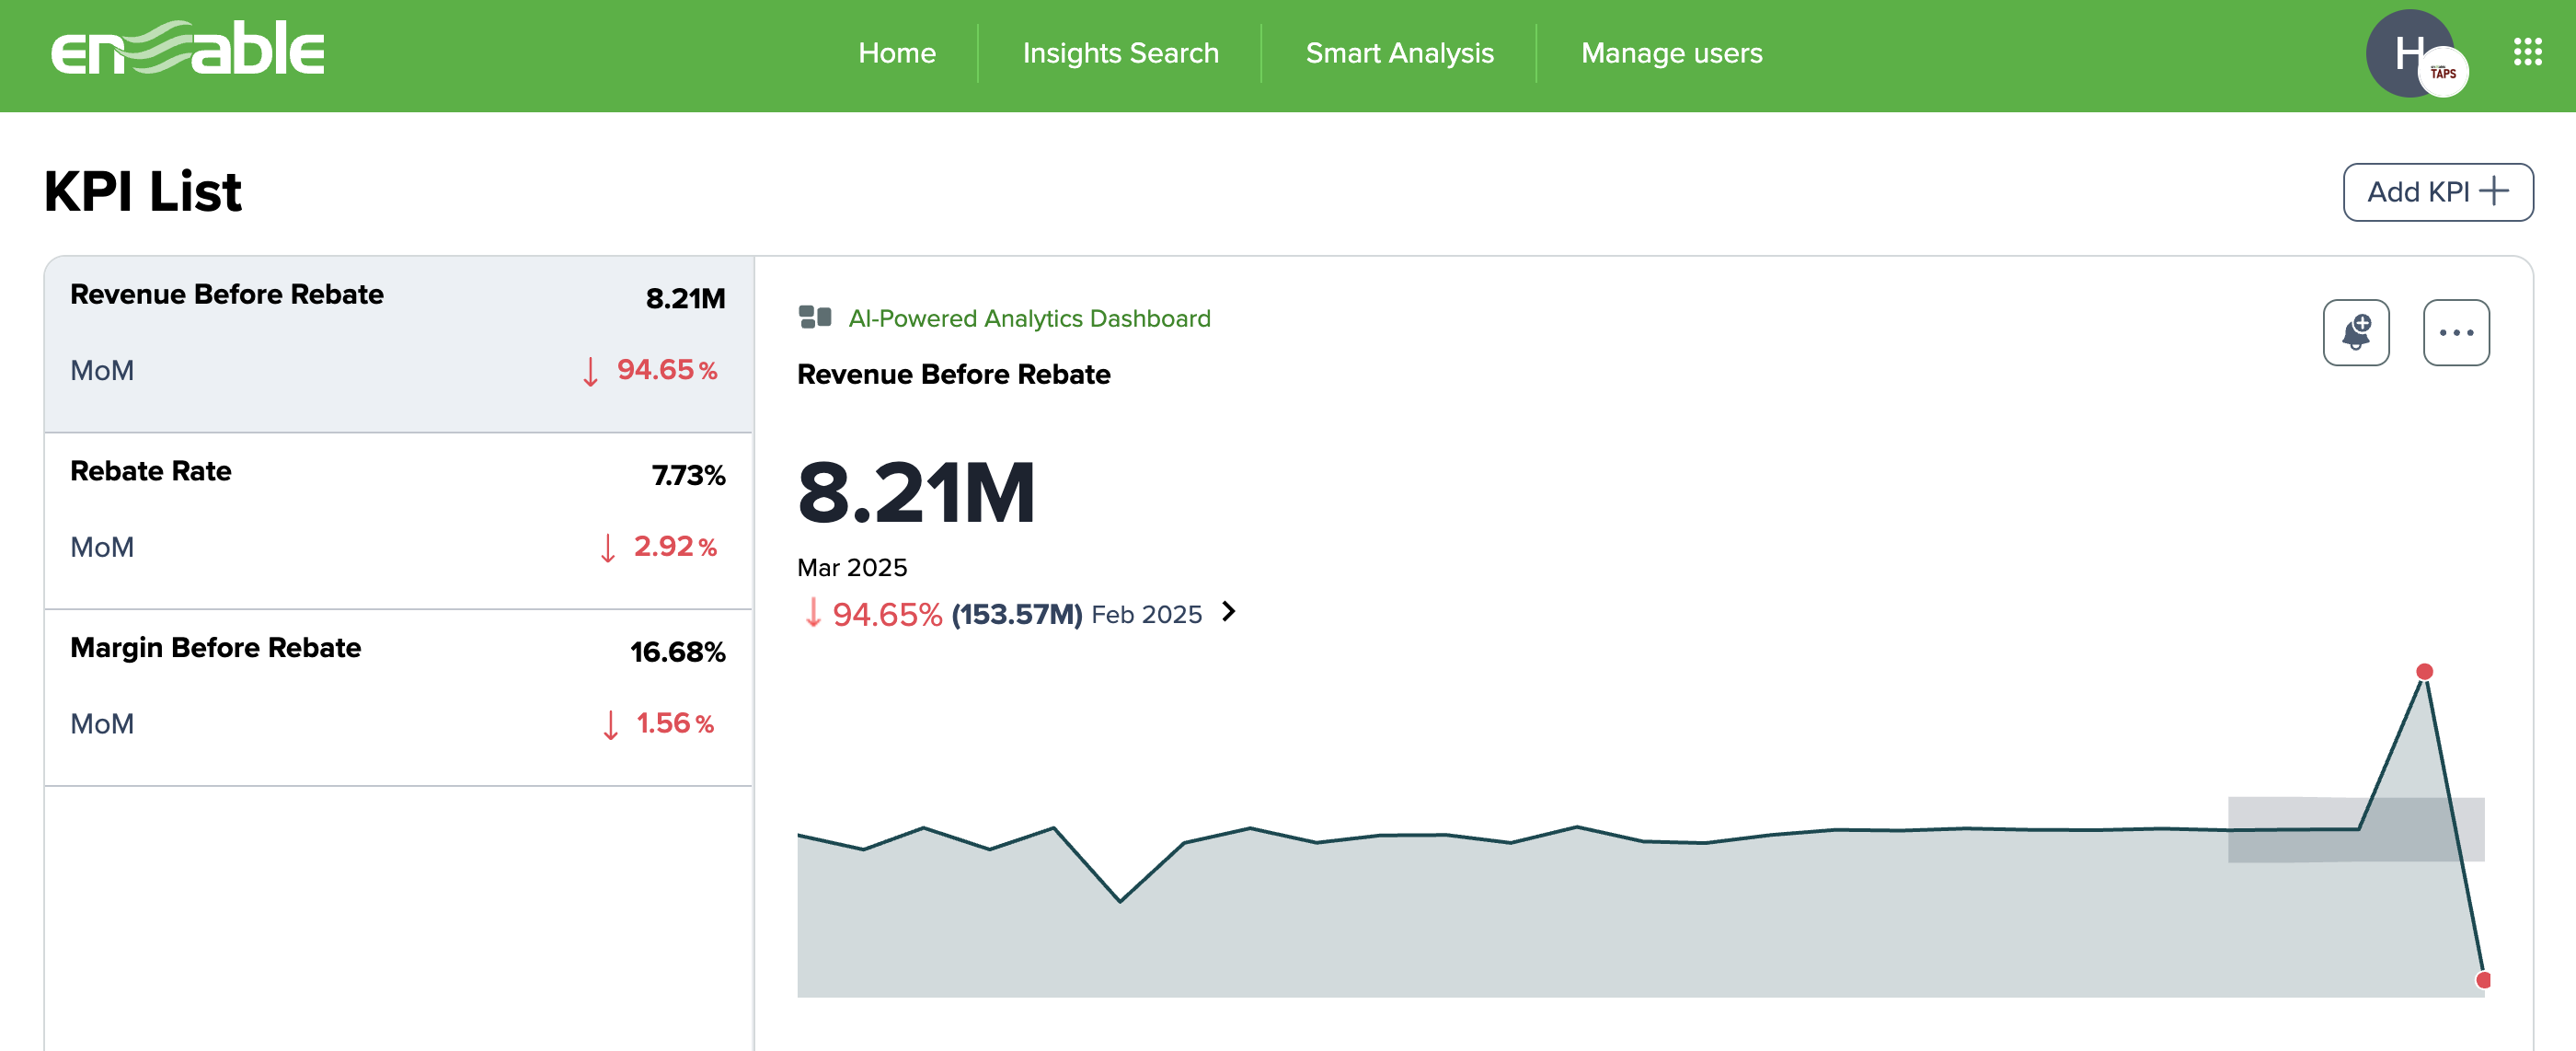Screen dimensions: 2576x1051
Task: Create an alert with the bell-plus icon
Action: (x=2355, y=332)
